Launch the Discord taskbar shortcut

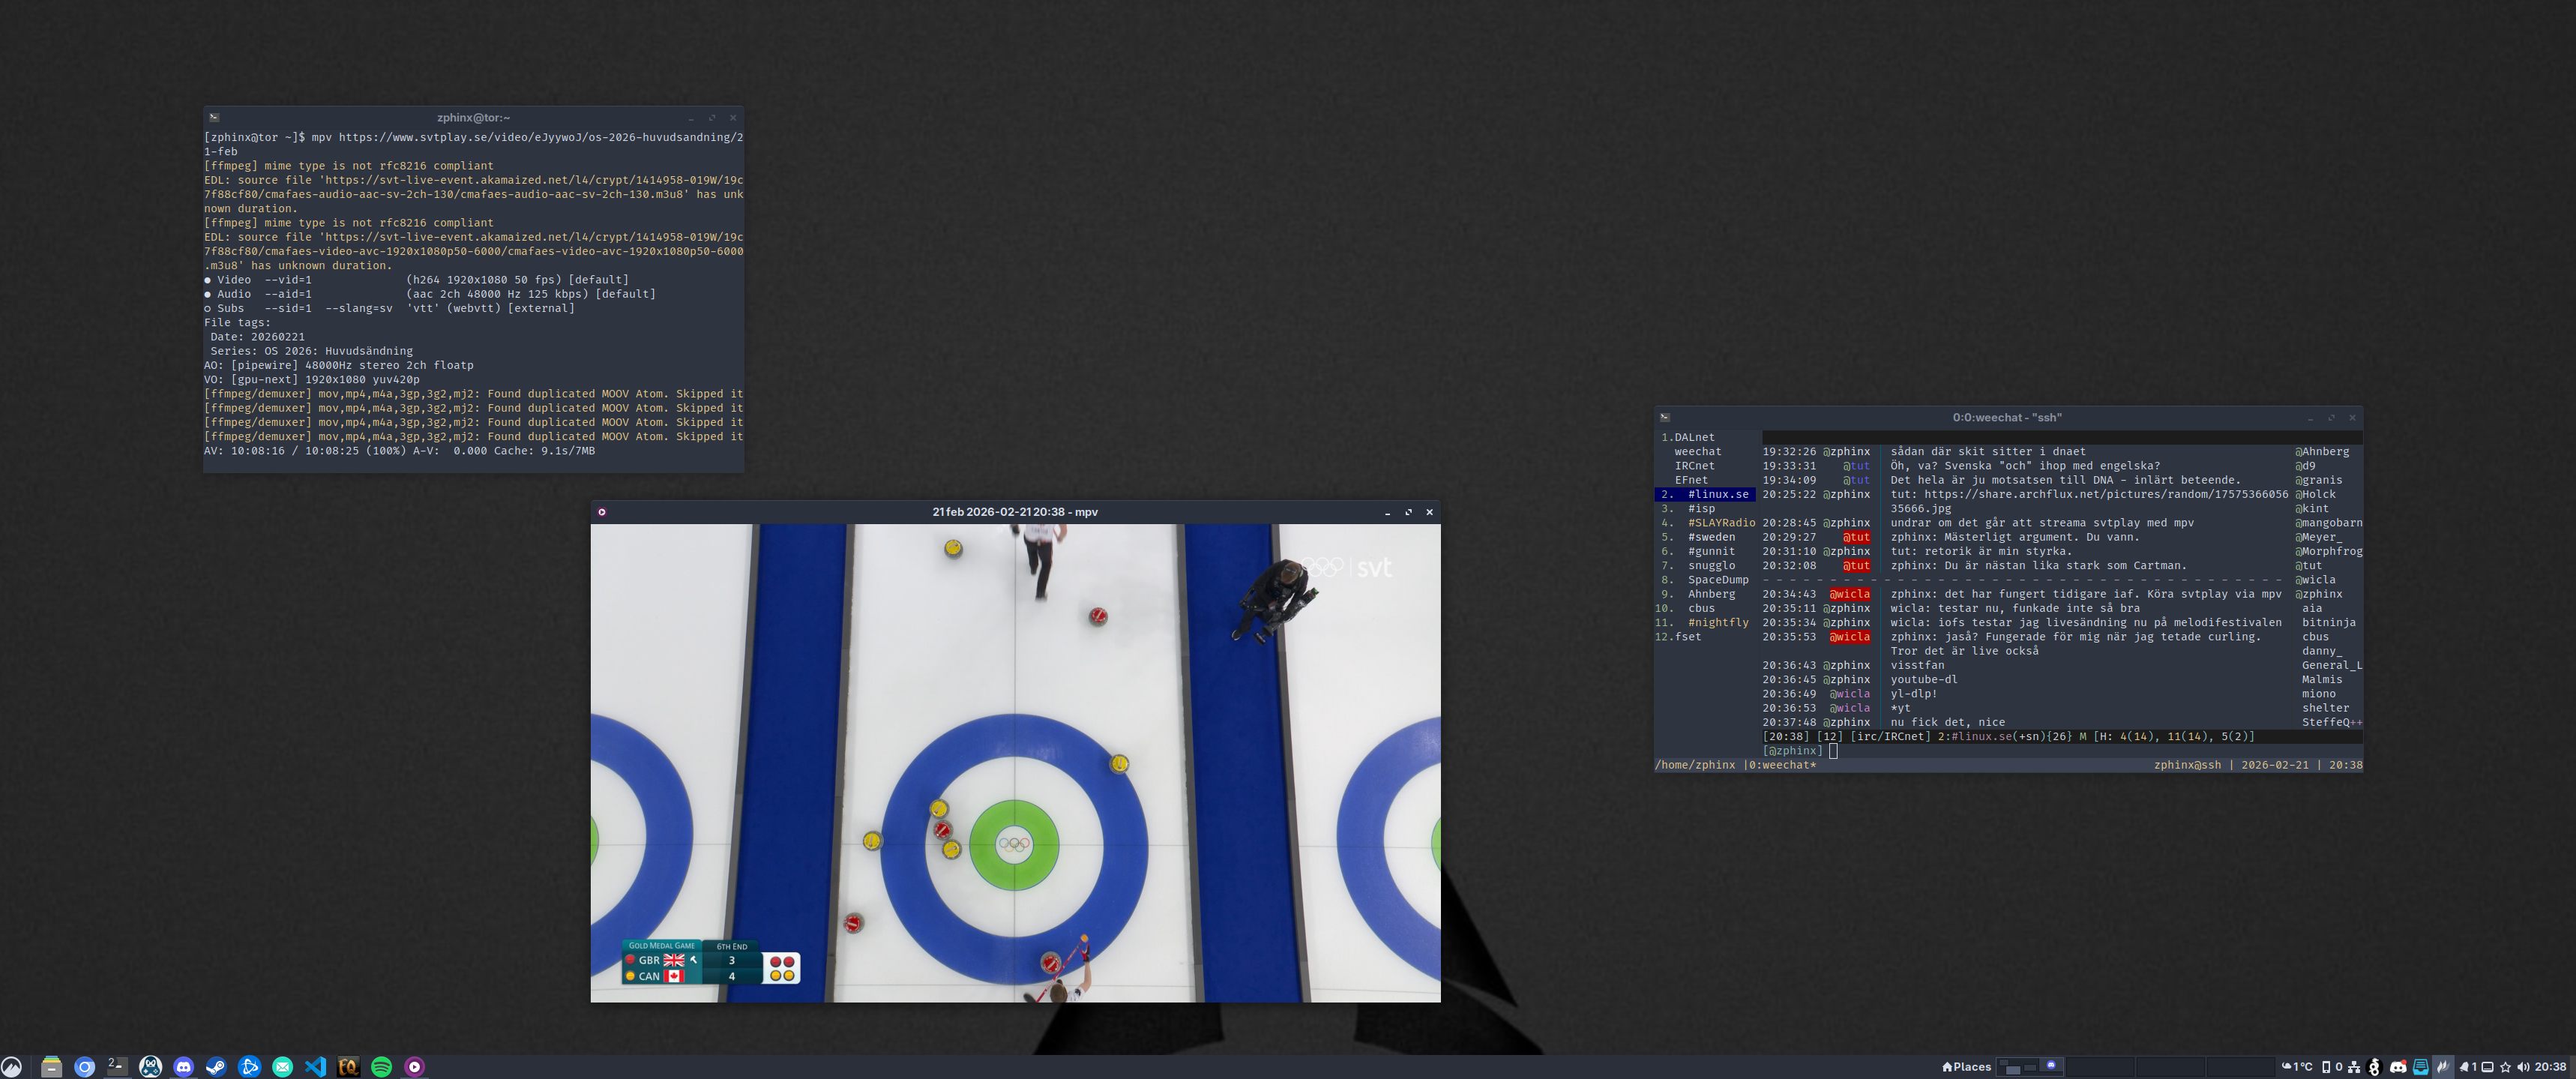point(183,1067)
